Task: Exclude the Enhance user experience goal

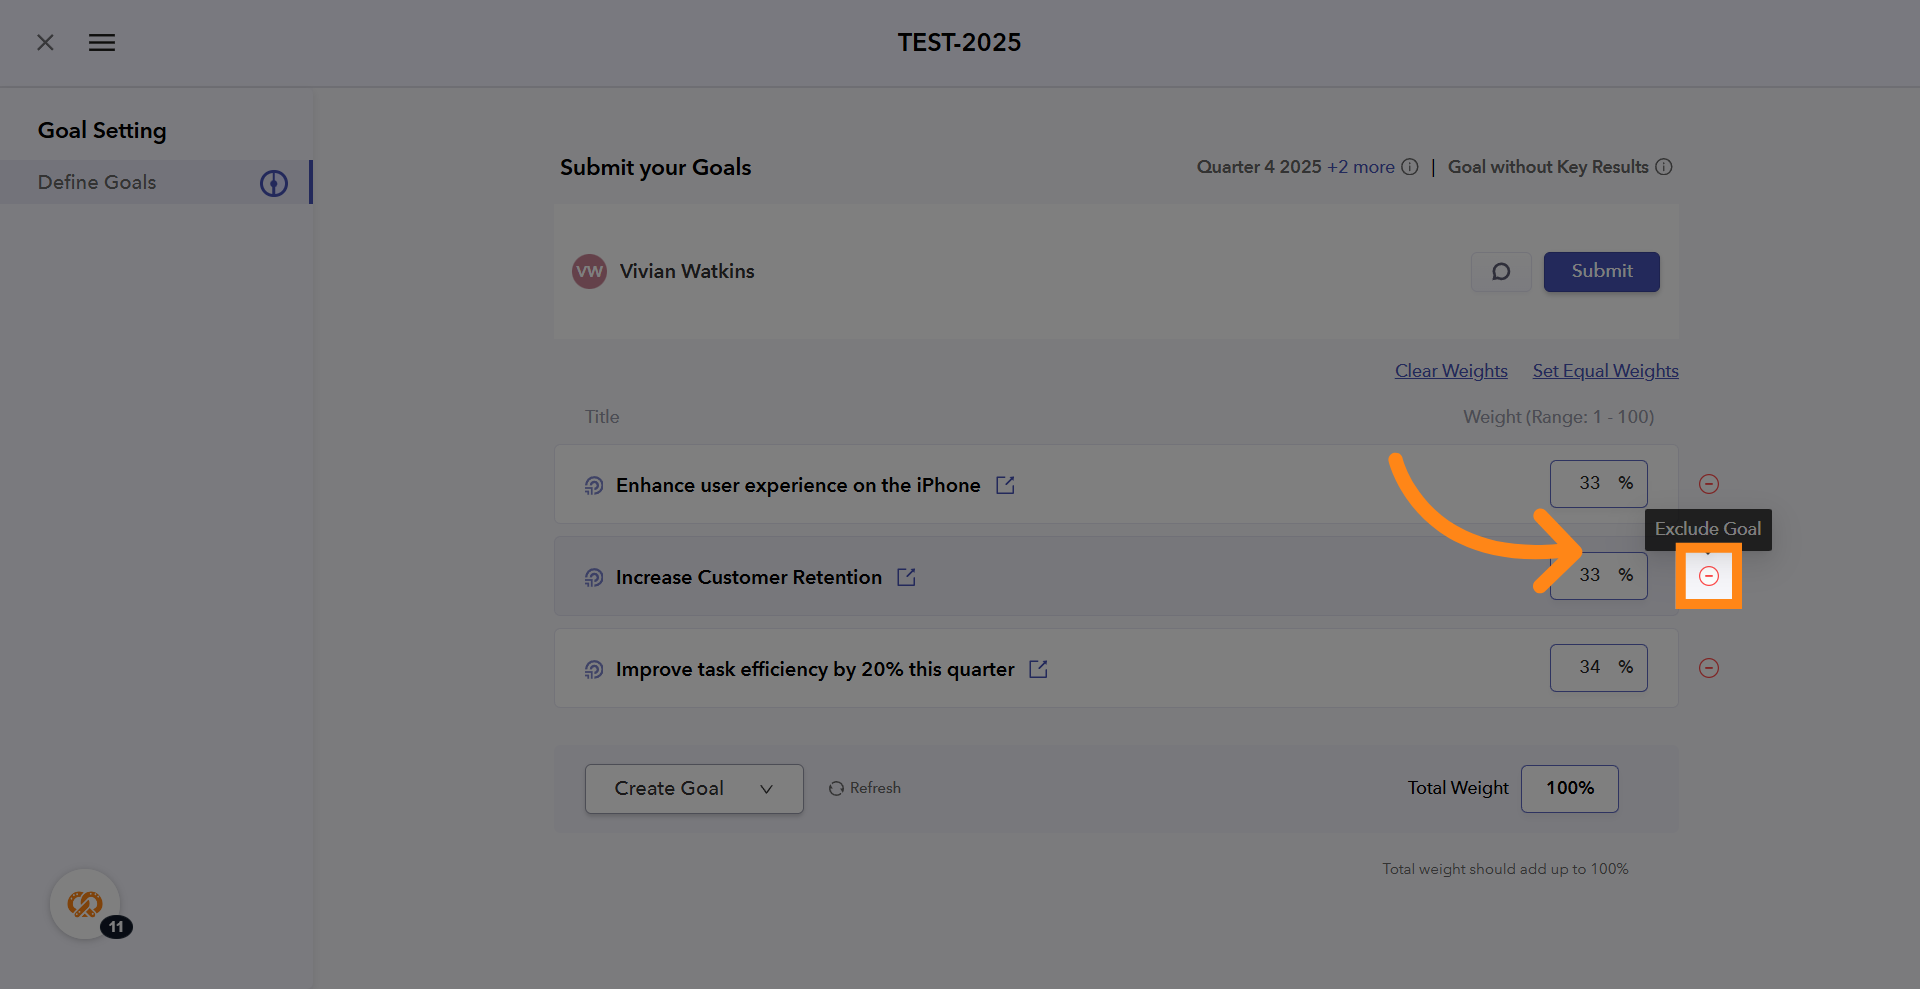Action: tap(1709, 484)
